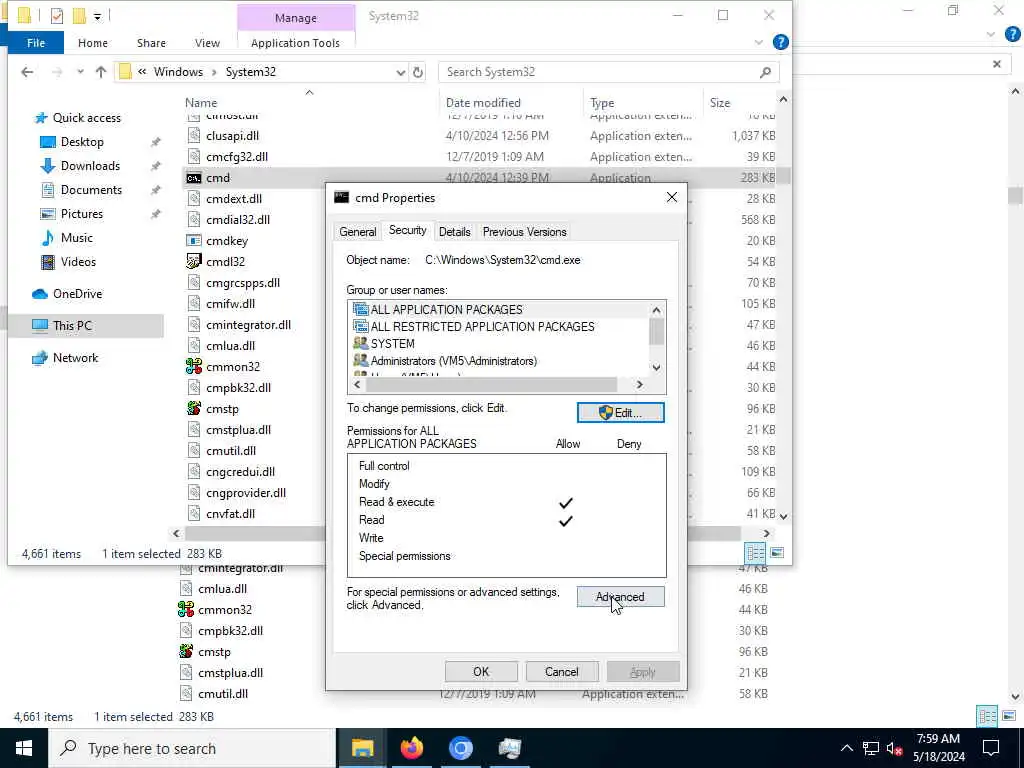1024x768 pixels.
Task: Open the Application Tools tab
Action: (295, 43)
